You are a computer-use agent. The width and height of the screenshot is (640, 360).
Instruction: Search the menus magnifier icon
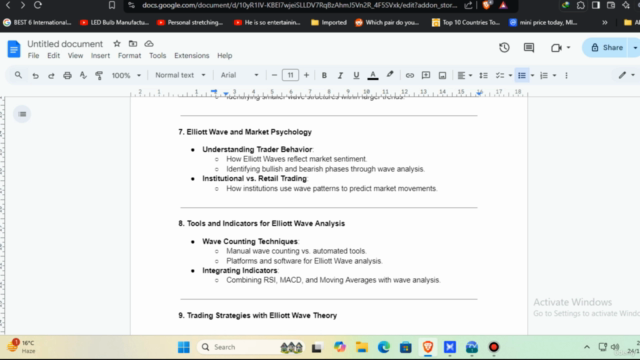pyautogui.click(x=18, y=75)
